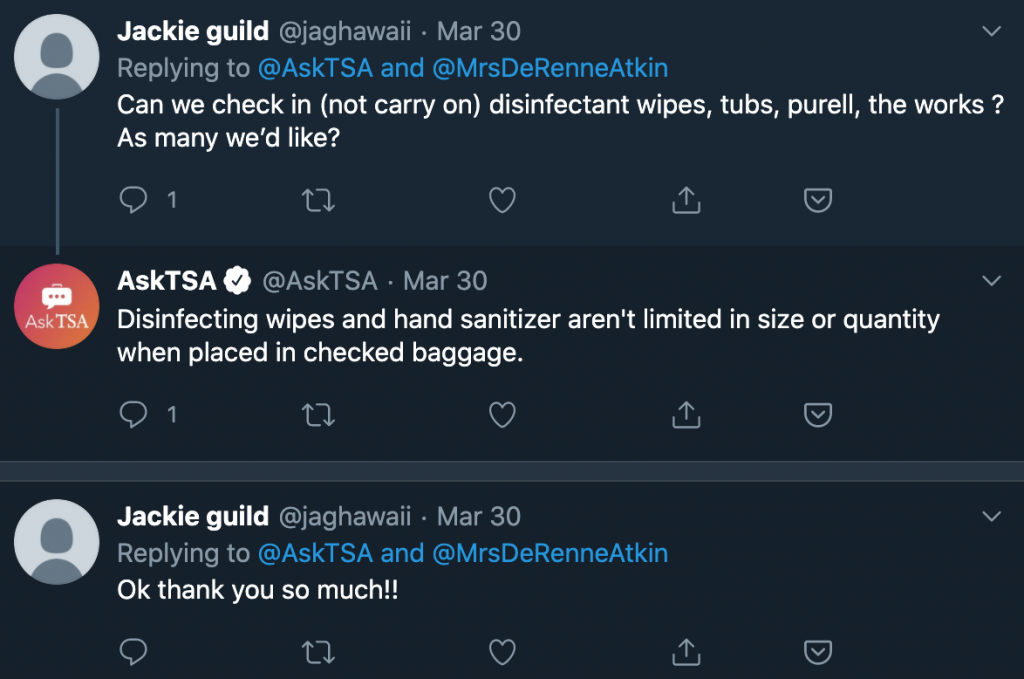Screen dimensions: 1024x679
Task: Open @MrsDeRenneAtkin mention in the first tweet
Action: point(549,68)
